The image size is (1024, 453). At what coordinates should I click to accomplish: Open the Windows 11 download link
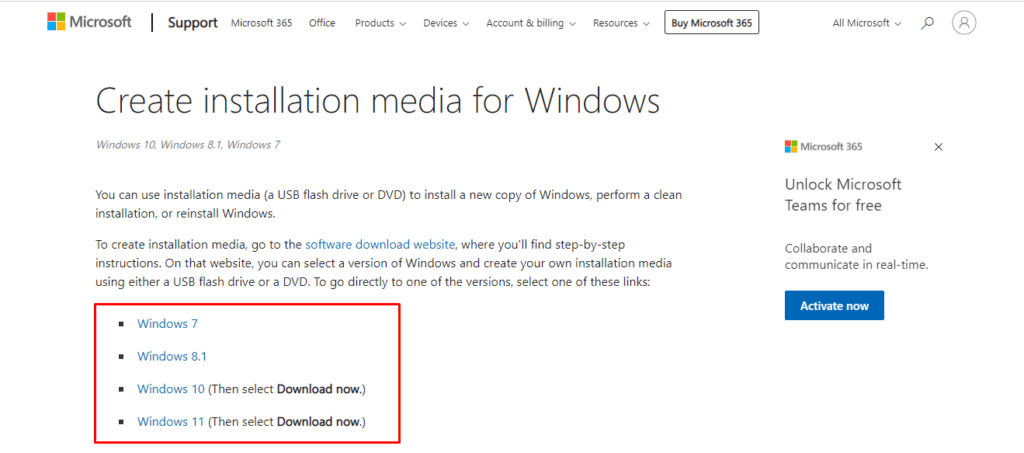pos(170,421)
